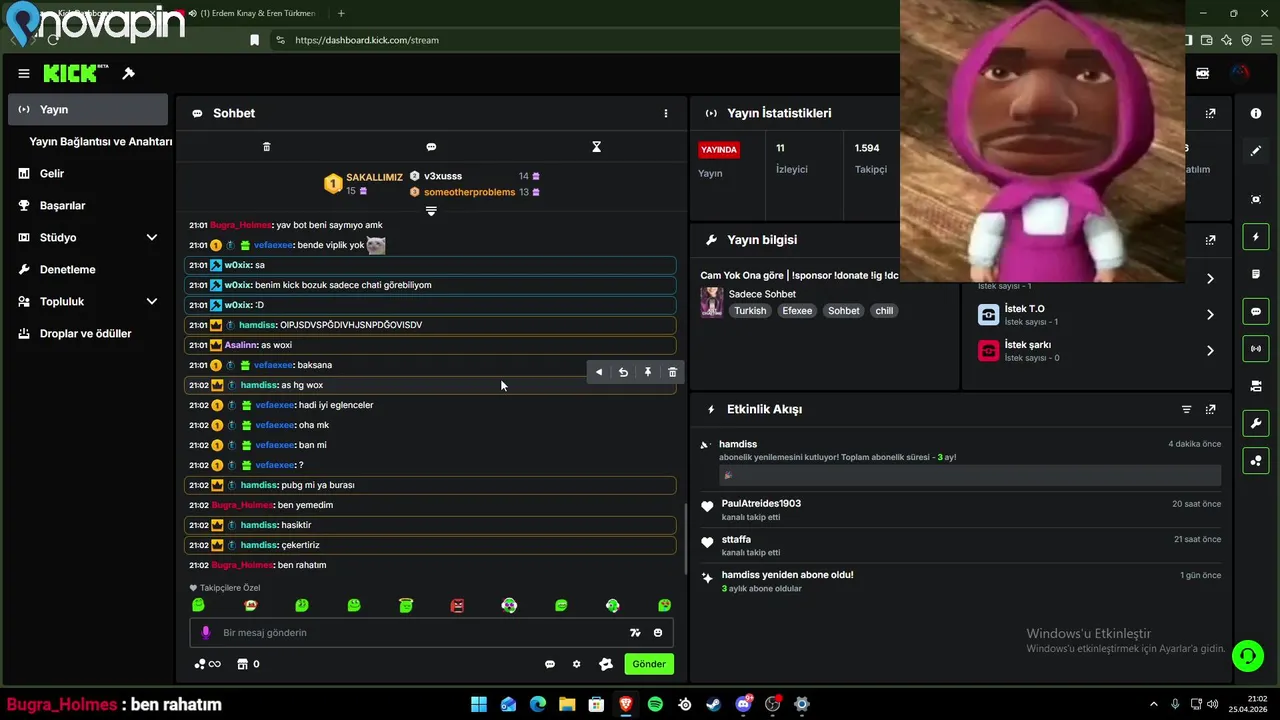Toggle the broadcast signal panel in right toolbar

[1256, 348]
